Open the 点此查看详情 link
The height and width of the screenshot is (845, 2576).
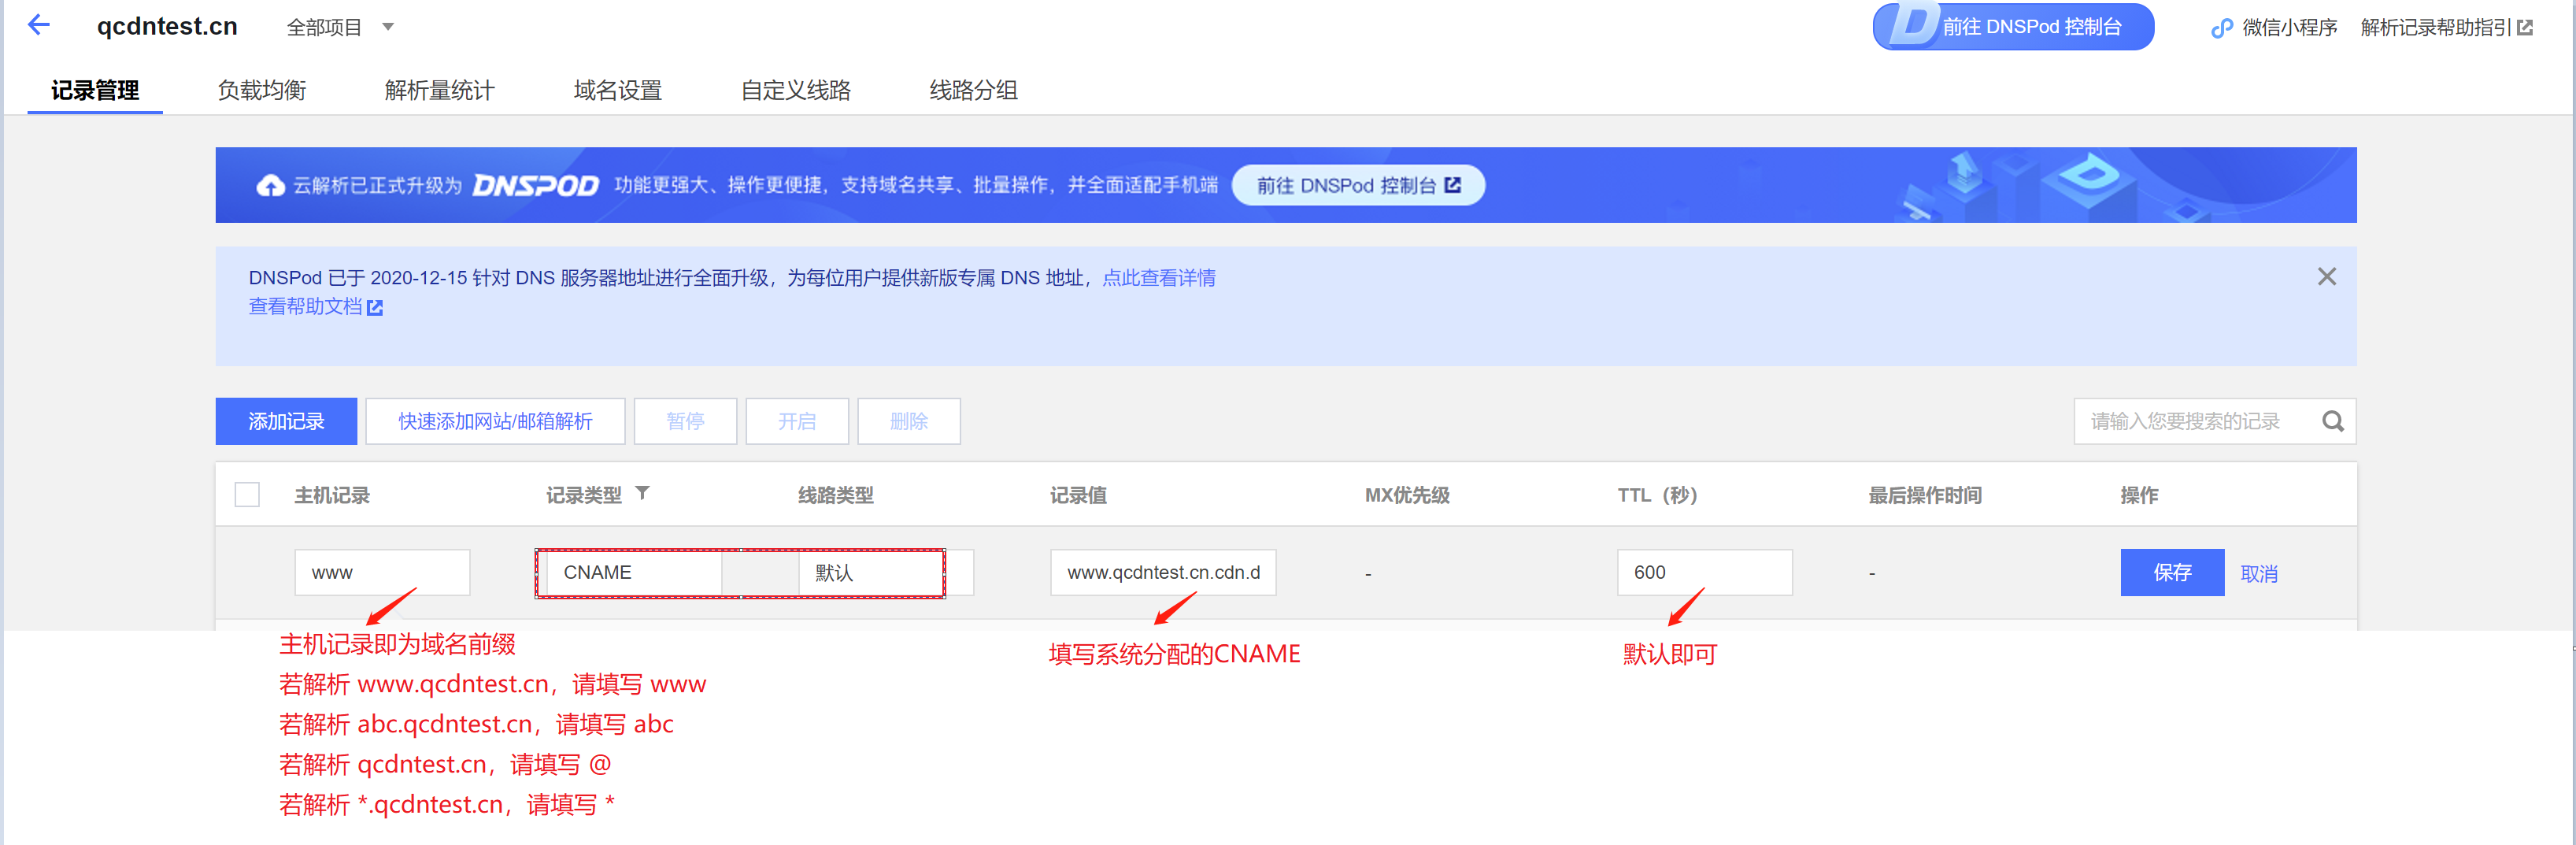[x=1159, y=278]
